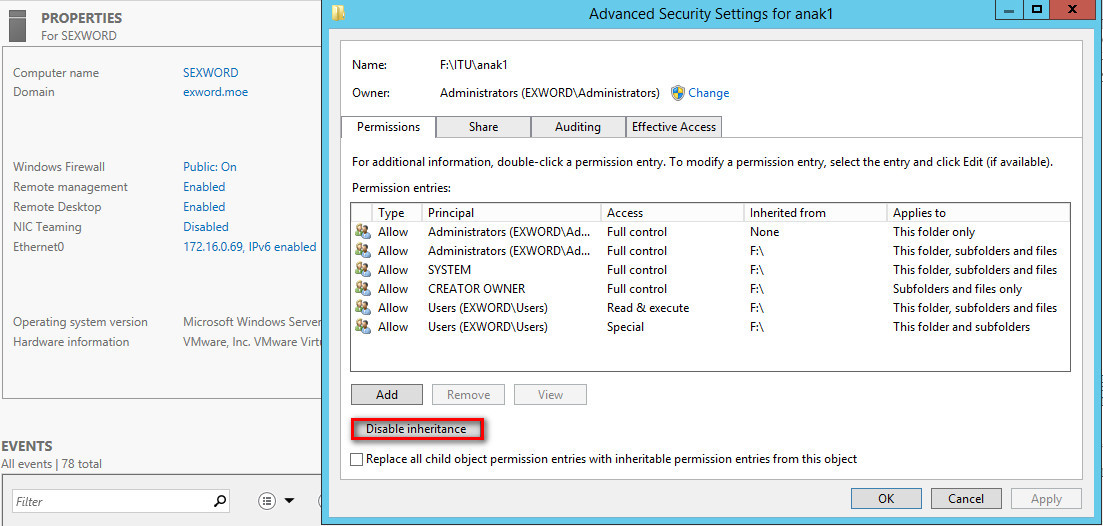Image resolution: width=1103 pixels, height=526 pixels.
Task: Click the folder icon in the dialog title bar
Action: (x=339, y=14)
